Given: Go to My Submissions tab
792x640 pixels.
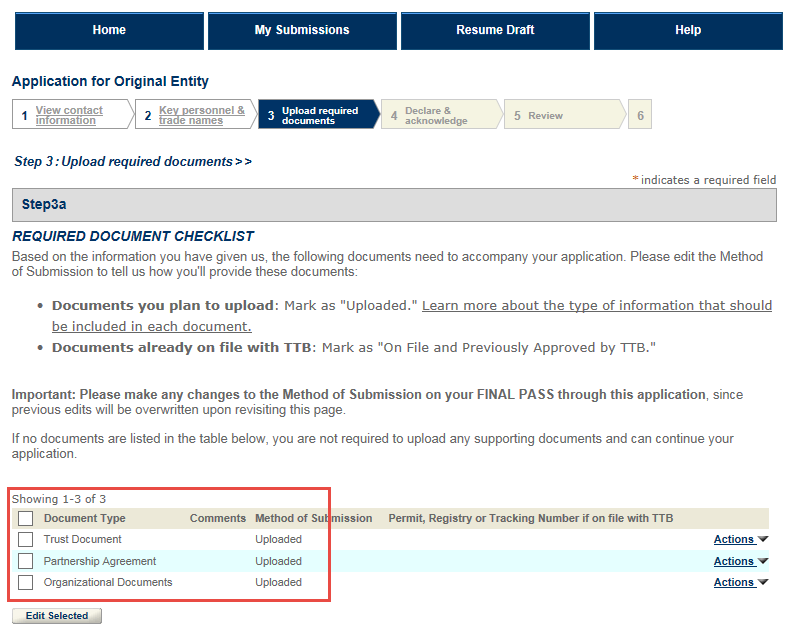Looking at the screenshot, I should click(x=302, y=30).
